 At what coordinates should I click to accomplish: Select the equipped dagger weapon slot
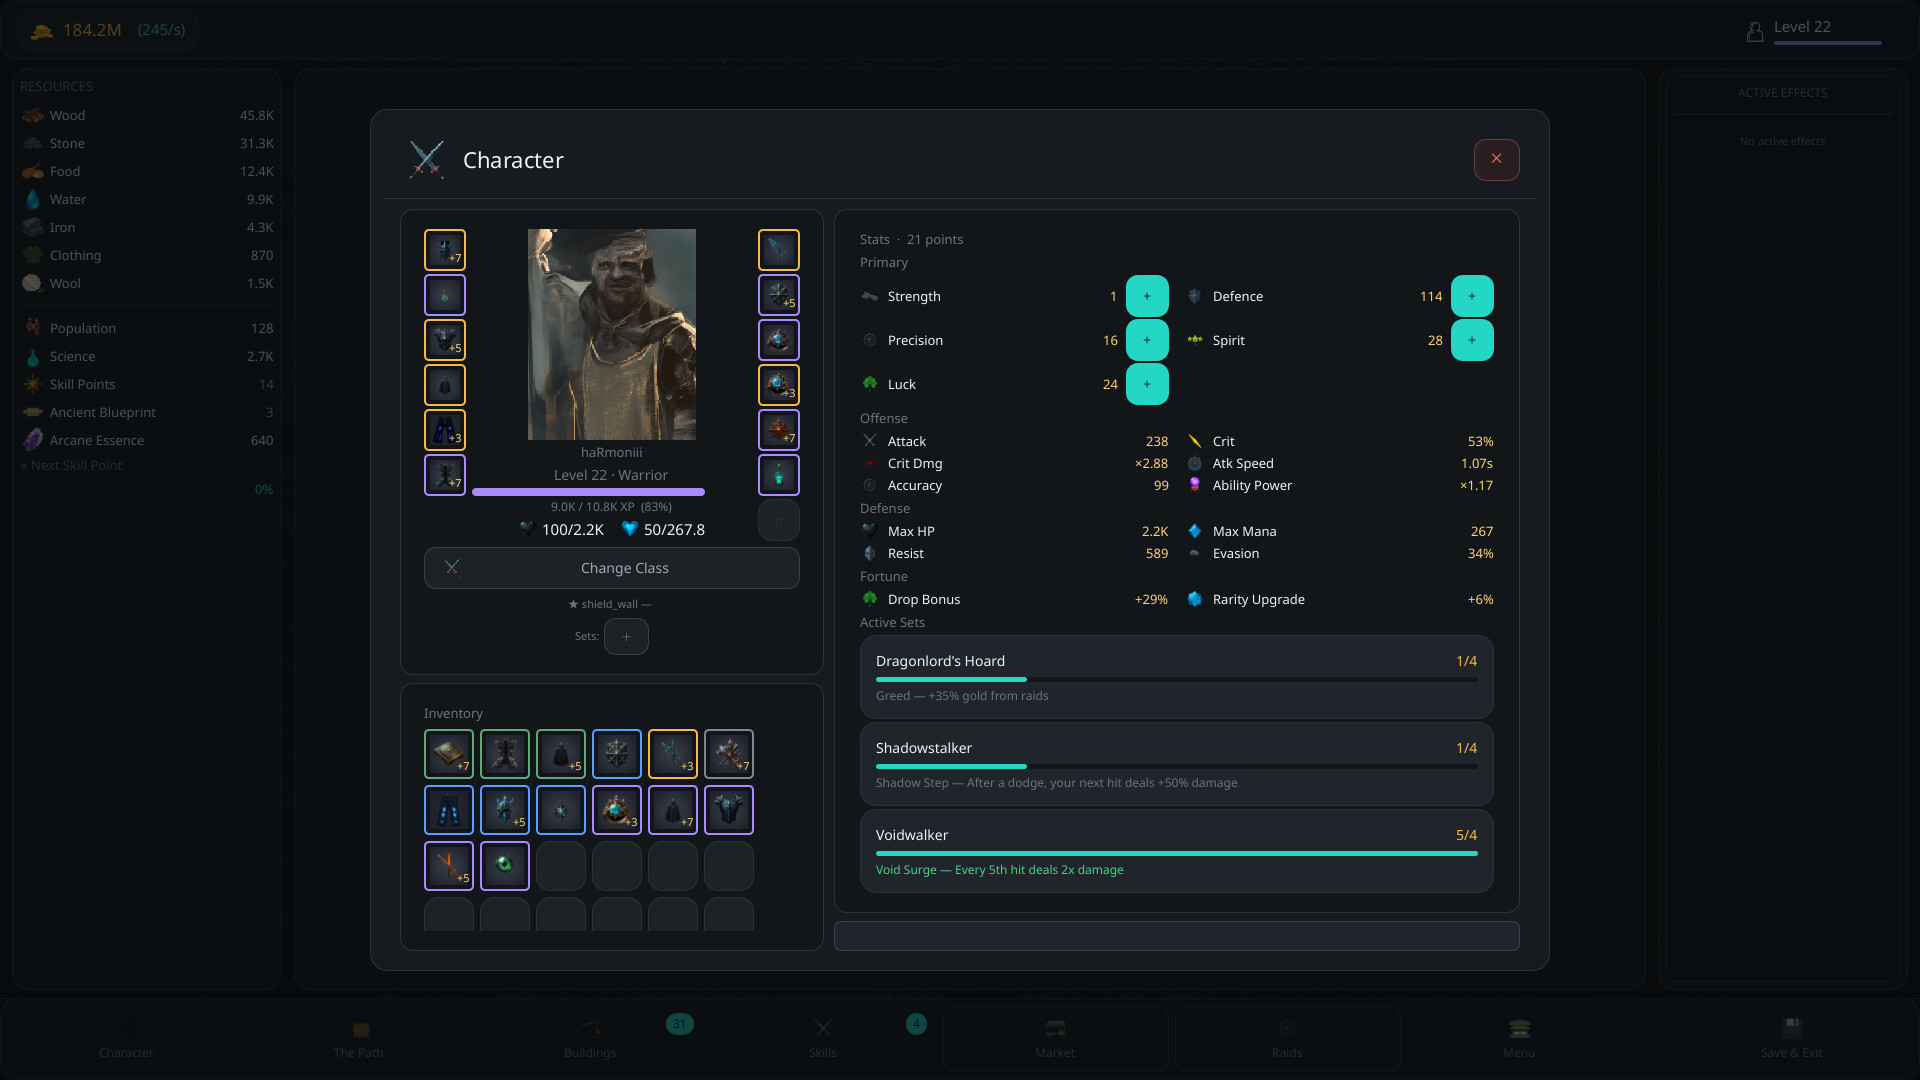click(x=779, y=250)
